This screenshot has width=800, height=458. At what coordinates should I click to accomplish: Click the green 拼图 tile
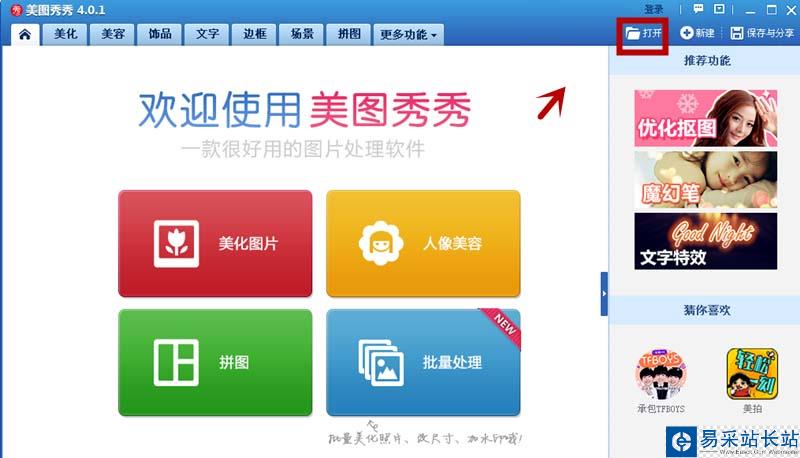(215, 363)
